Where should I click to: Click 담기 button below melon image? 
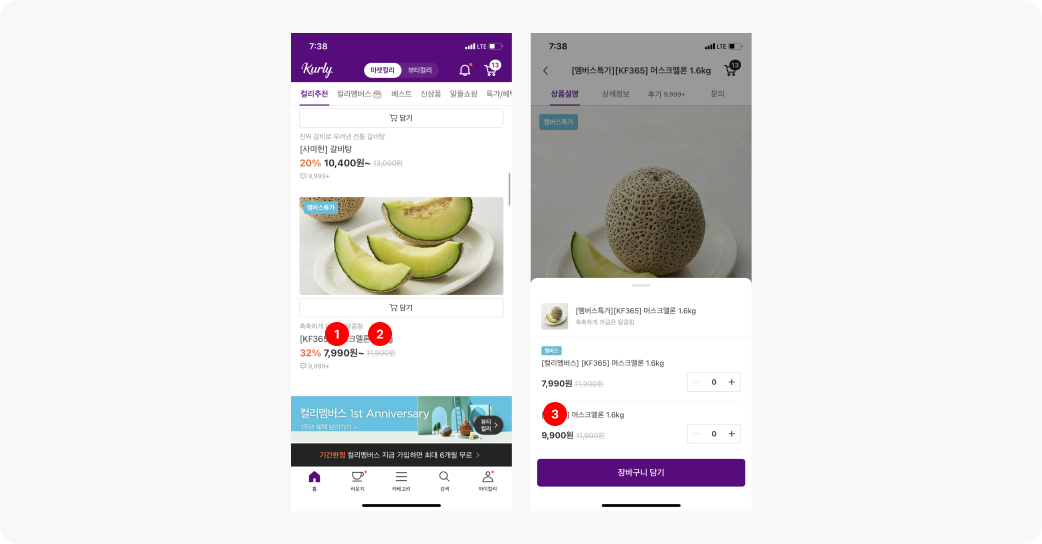click(401, 308)
